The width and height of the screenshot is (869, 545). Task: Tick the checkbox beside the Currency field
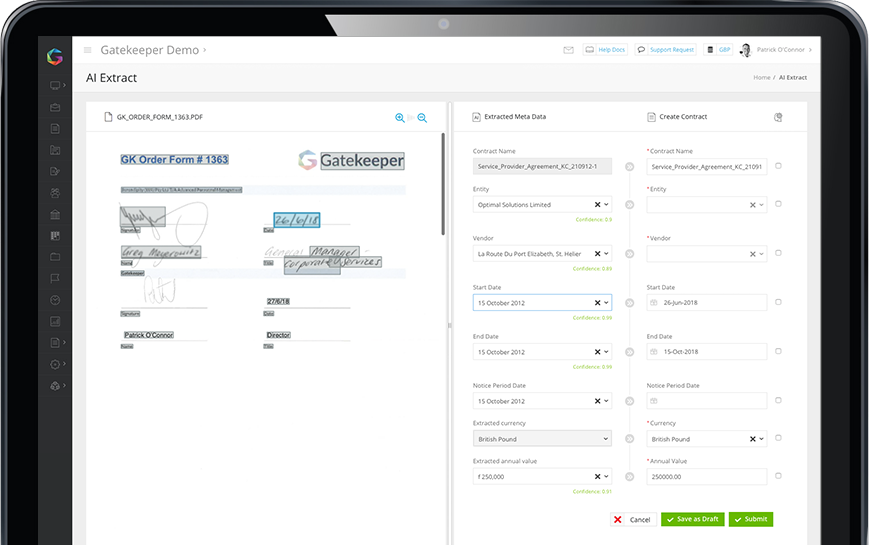tap(779, 438)
